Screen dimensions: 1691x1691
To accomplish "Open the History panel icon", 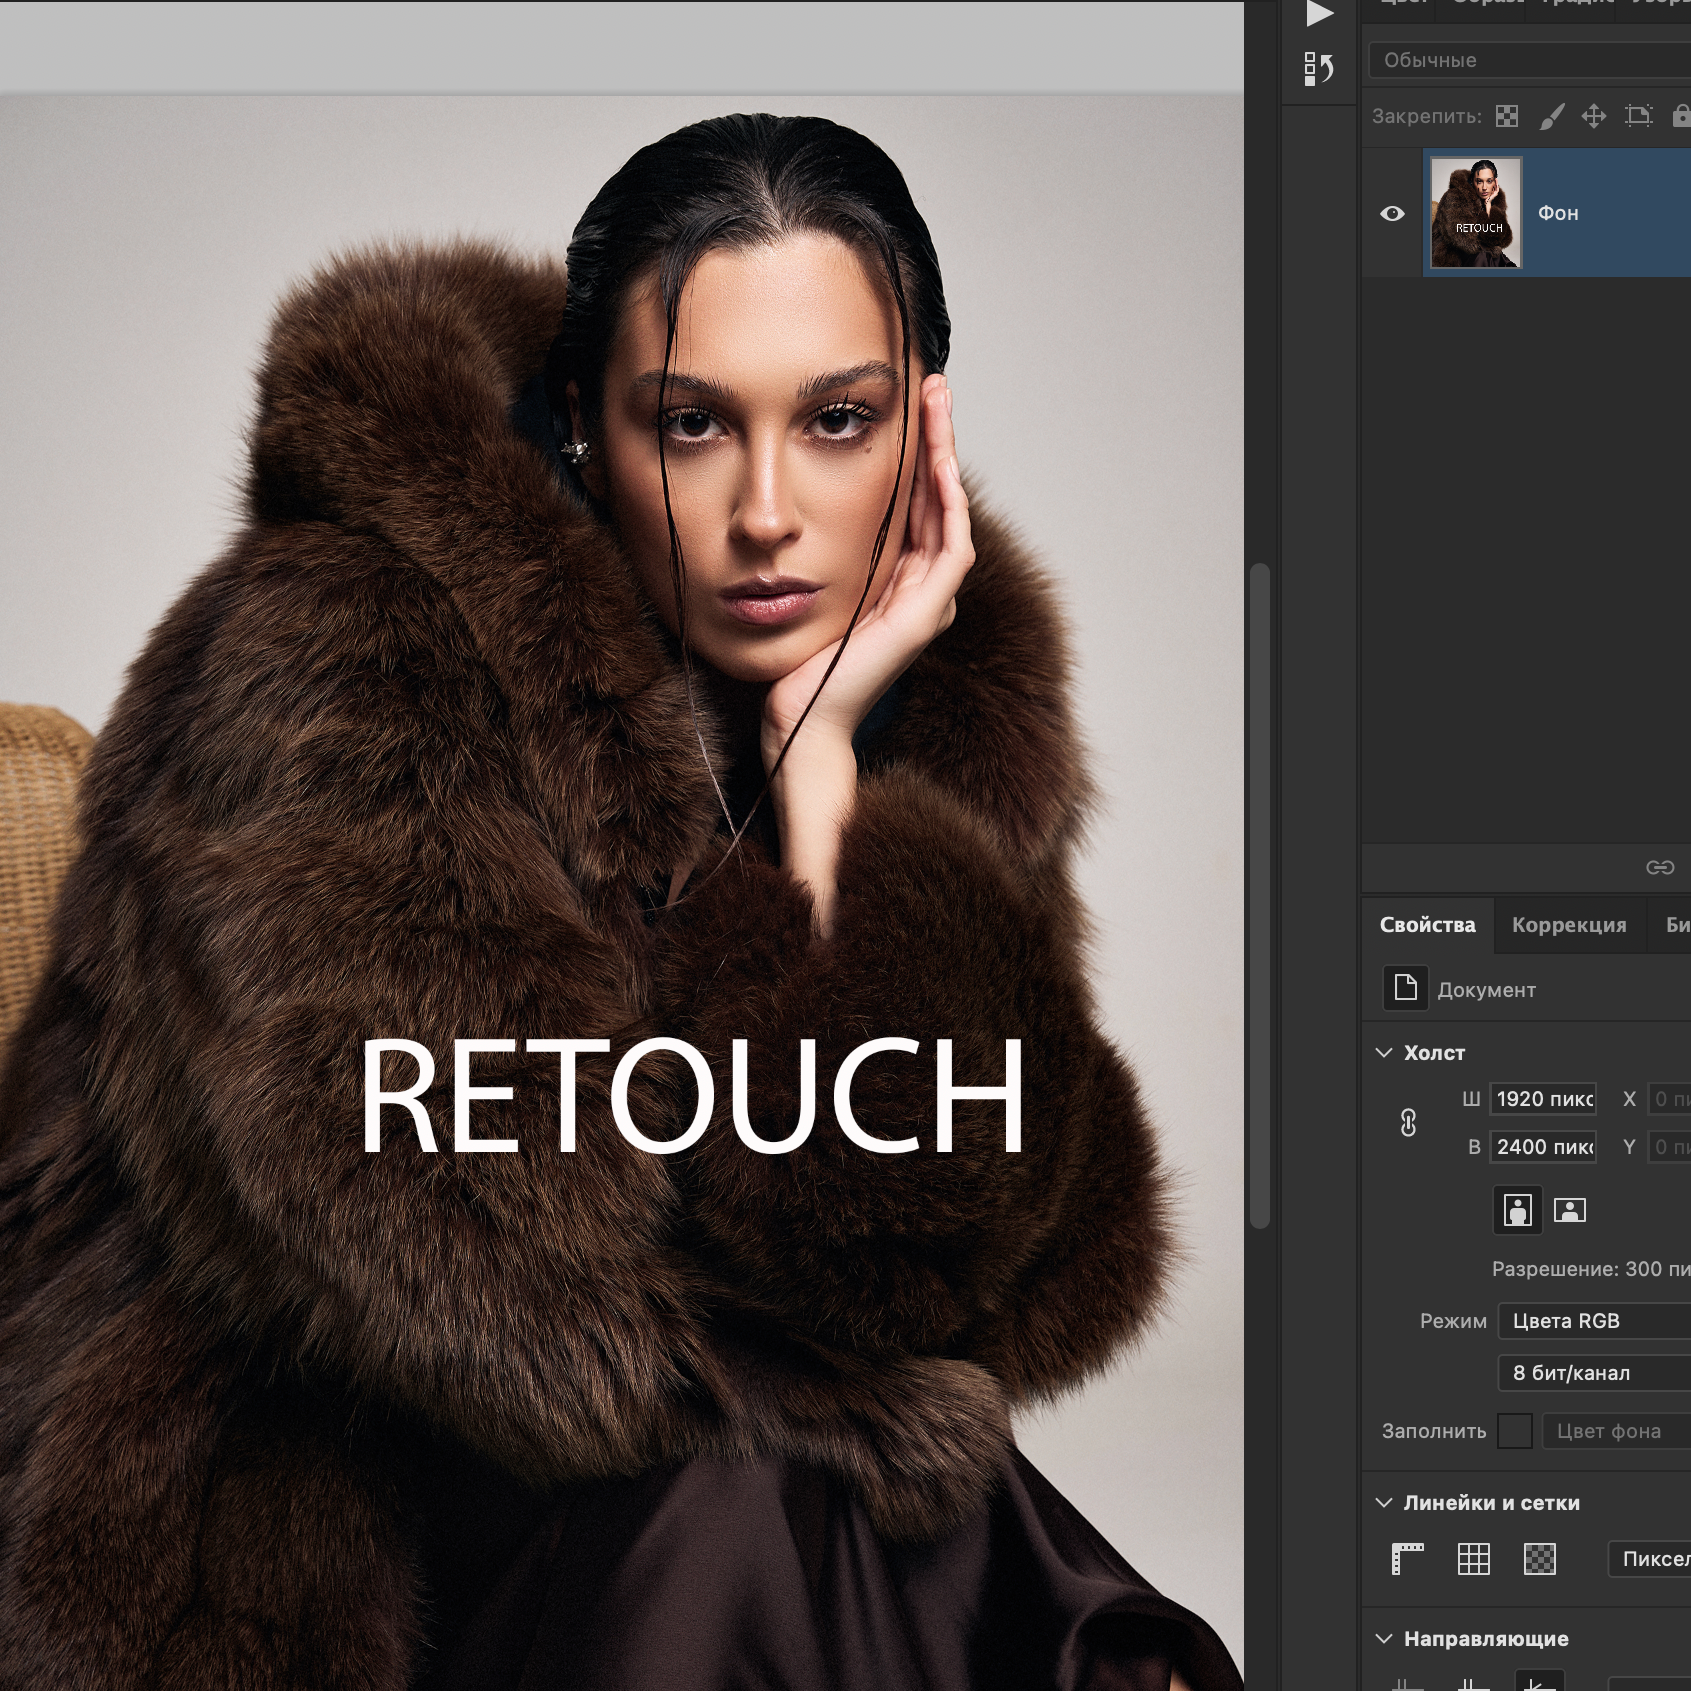I will tap(1318, 69).
